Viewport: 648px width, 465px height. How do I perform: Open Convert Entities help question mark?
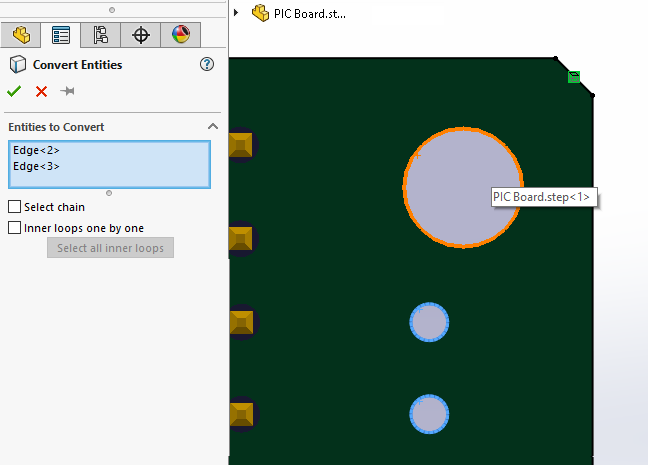coord(207,65)
